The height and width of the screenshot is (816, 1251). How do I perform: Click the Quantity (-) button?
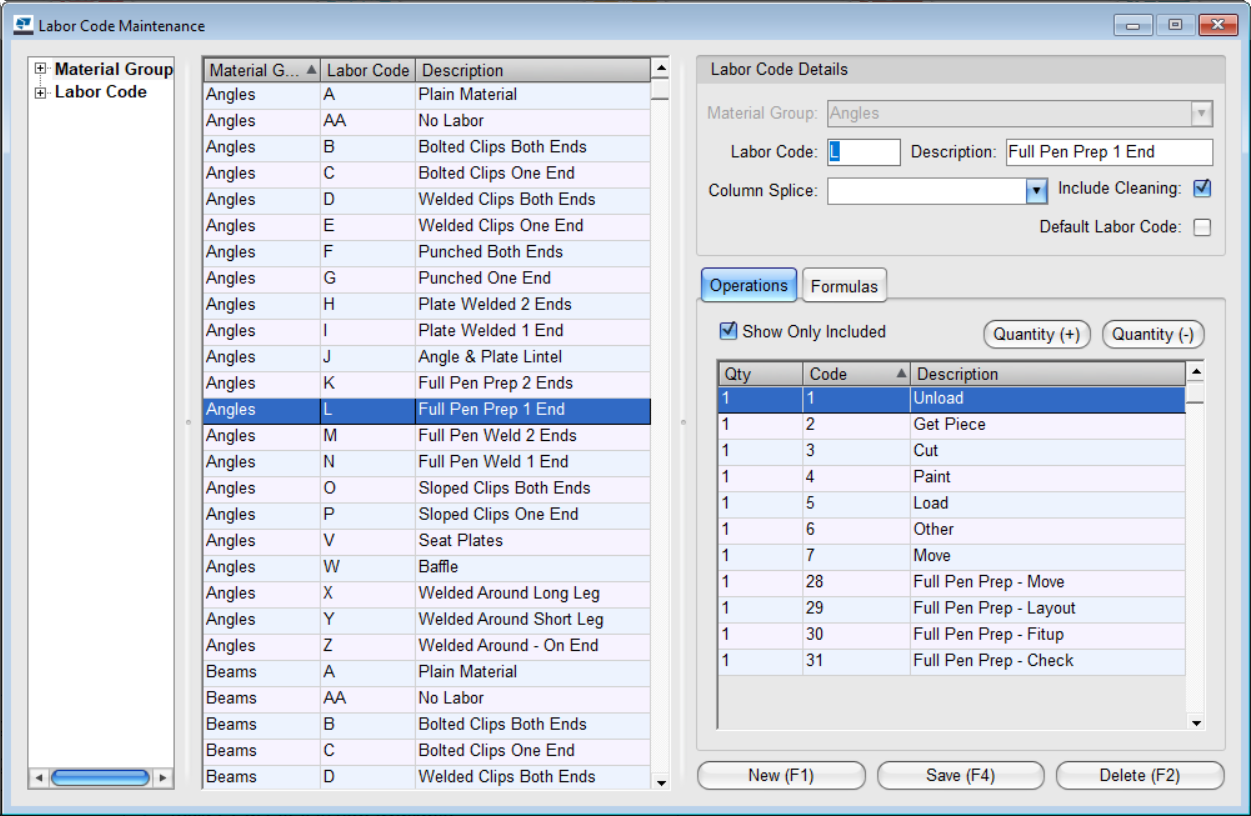tap(1153, 334)
